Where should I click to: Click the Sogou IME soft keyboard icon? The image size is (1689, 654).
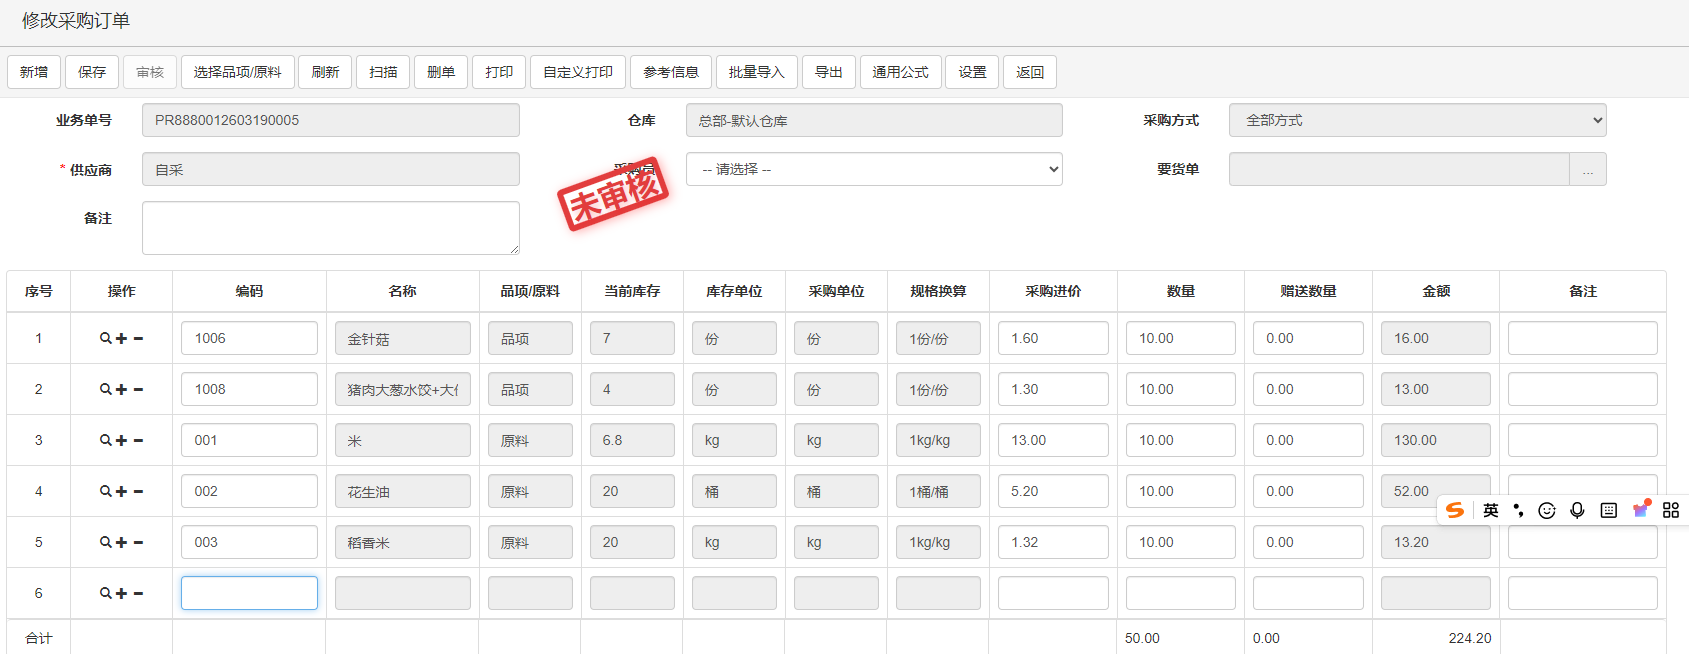[1608, 511]
